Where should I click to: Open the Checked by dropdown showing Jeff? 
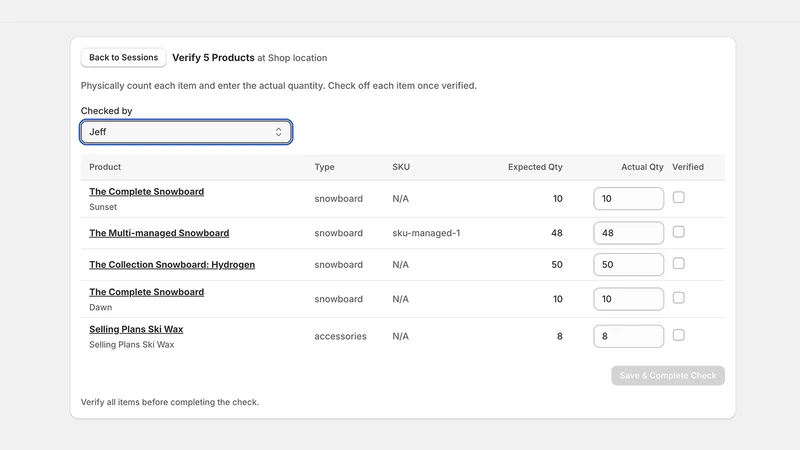click(186, 132)
